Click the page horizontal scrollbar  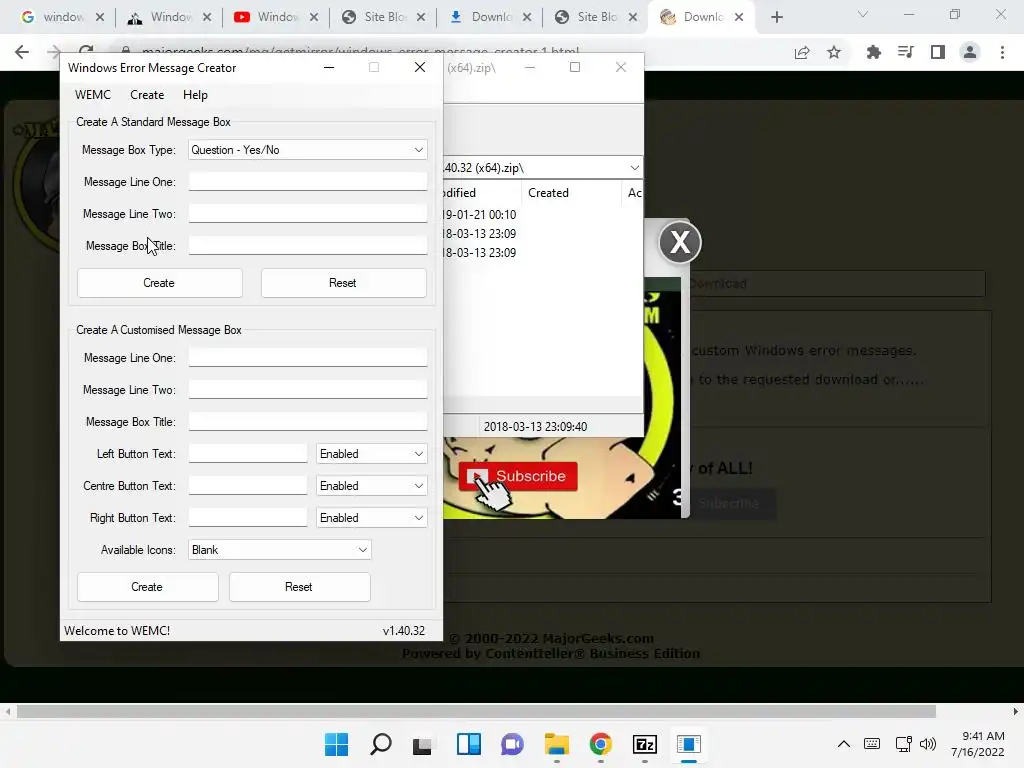pos(477,711)
